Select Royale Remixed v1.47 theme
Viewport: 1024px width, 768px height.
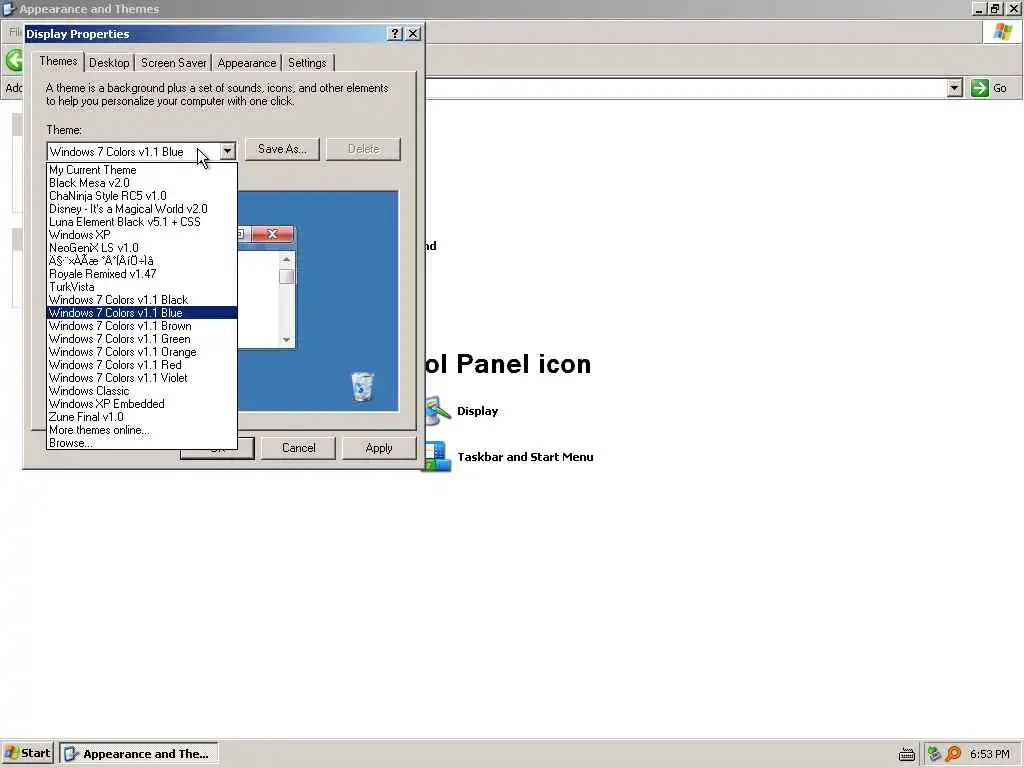pyautogui.click(x=142, y=274)
